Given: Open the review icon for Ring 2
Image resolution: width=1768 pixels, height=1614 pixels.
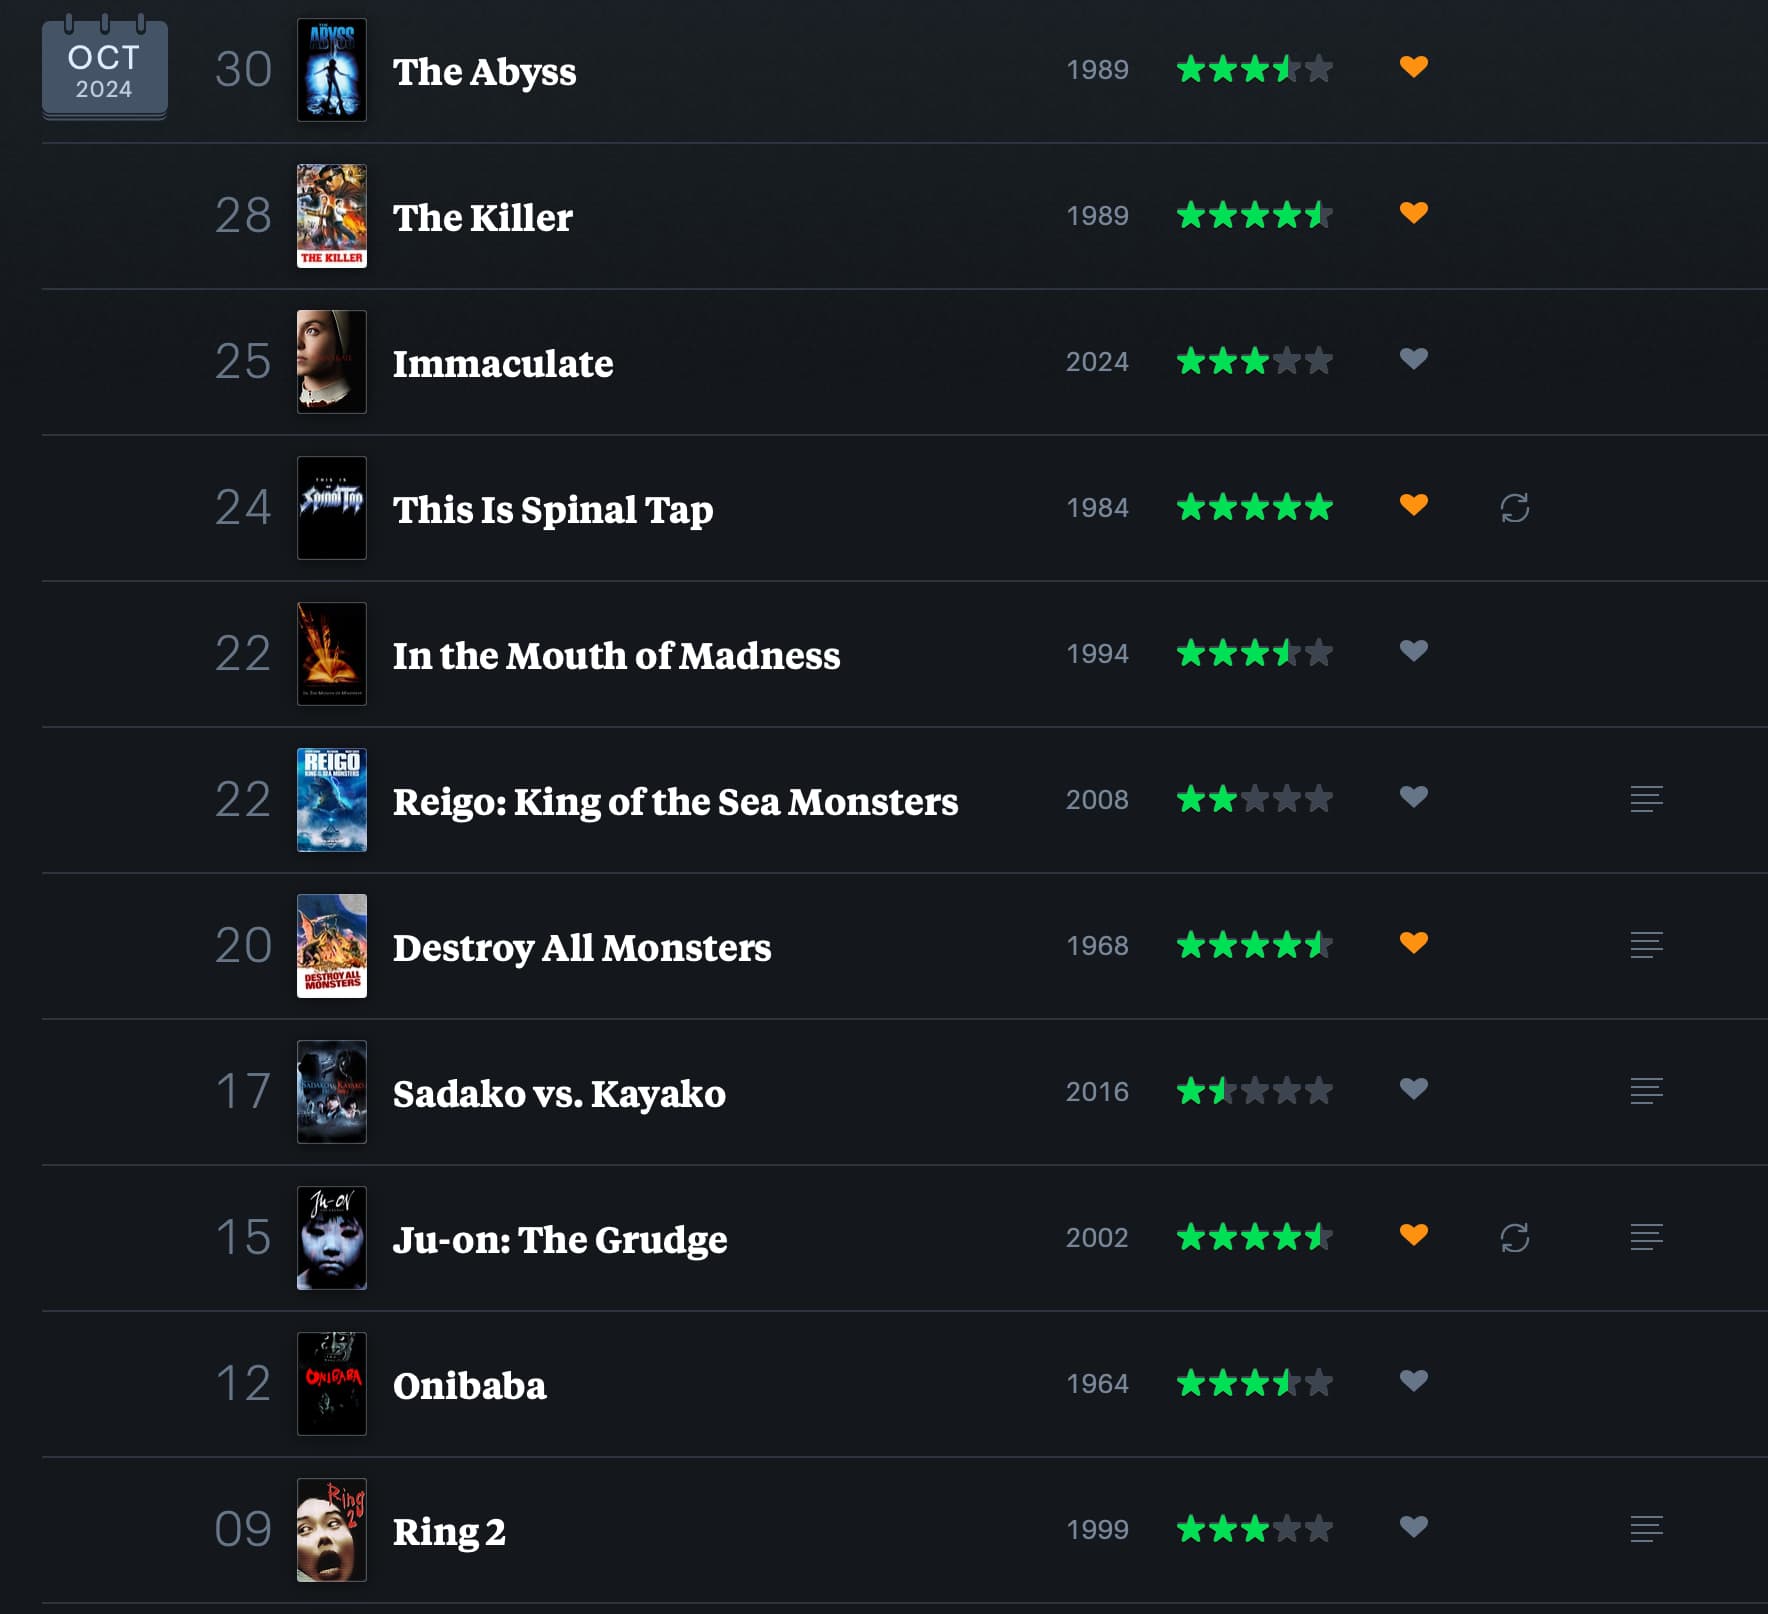Looking at the screenshot, I should point(1646,1529).
